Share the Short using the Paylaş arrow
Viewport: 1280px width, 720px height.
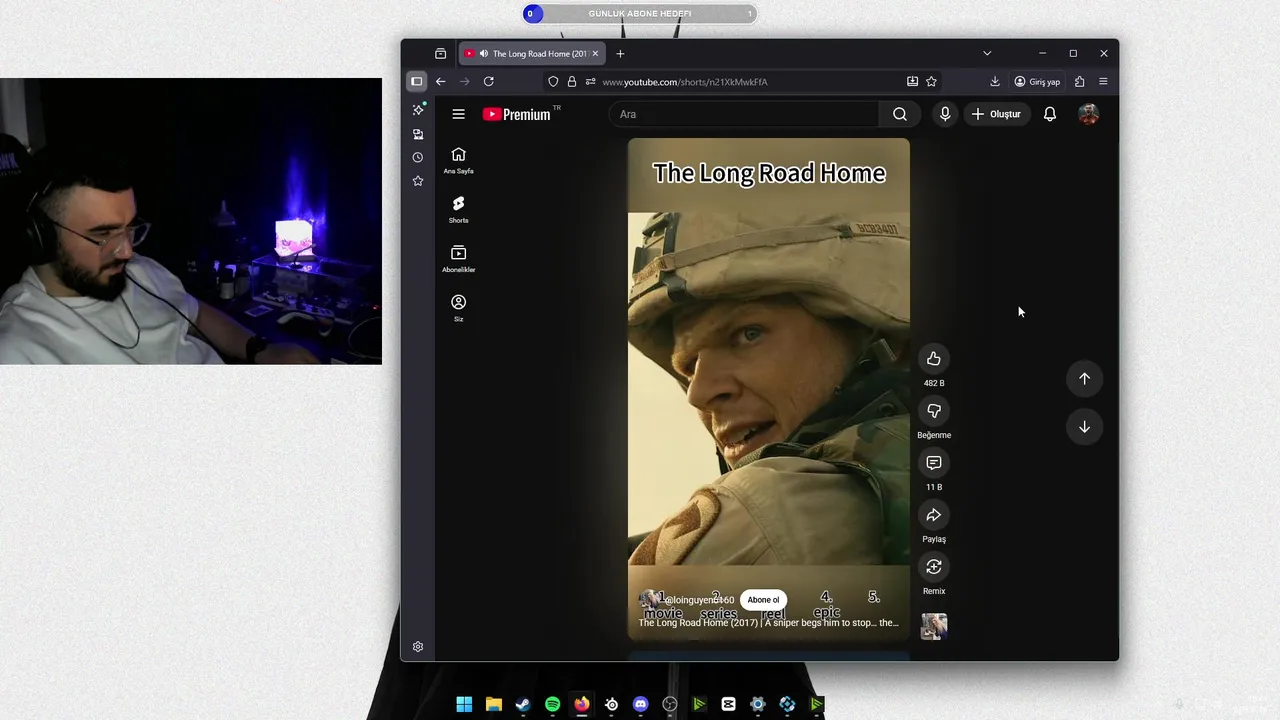933,515
